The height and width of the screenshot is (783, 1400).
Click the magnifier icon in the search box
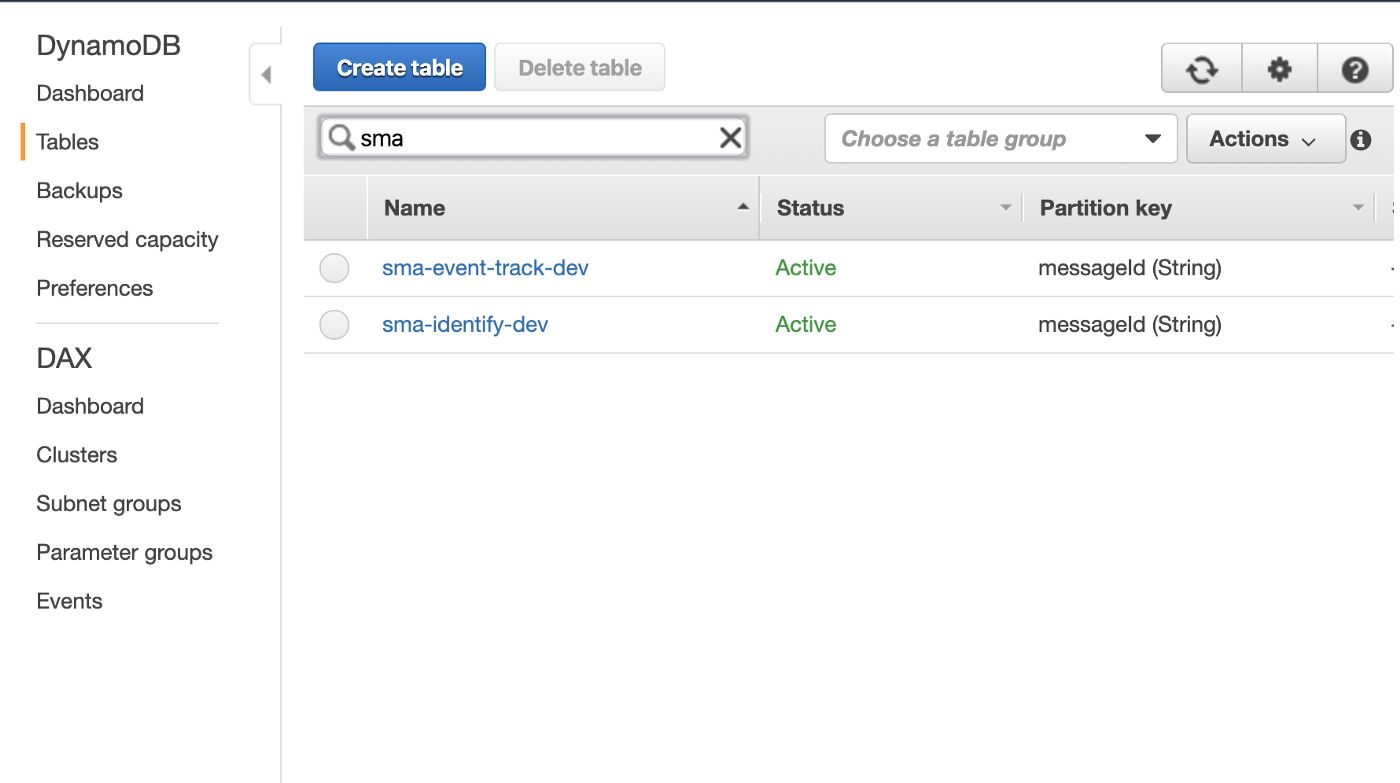coord(342,138)
